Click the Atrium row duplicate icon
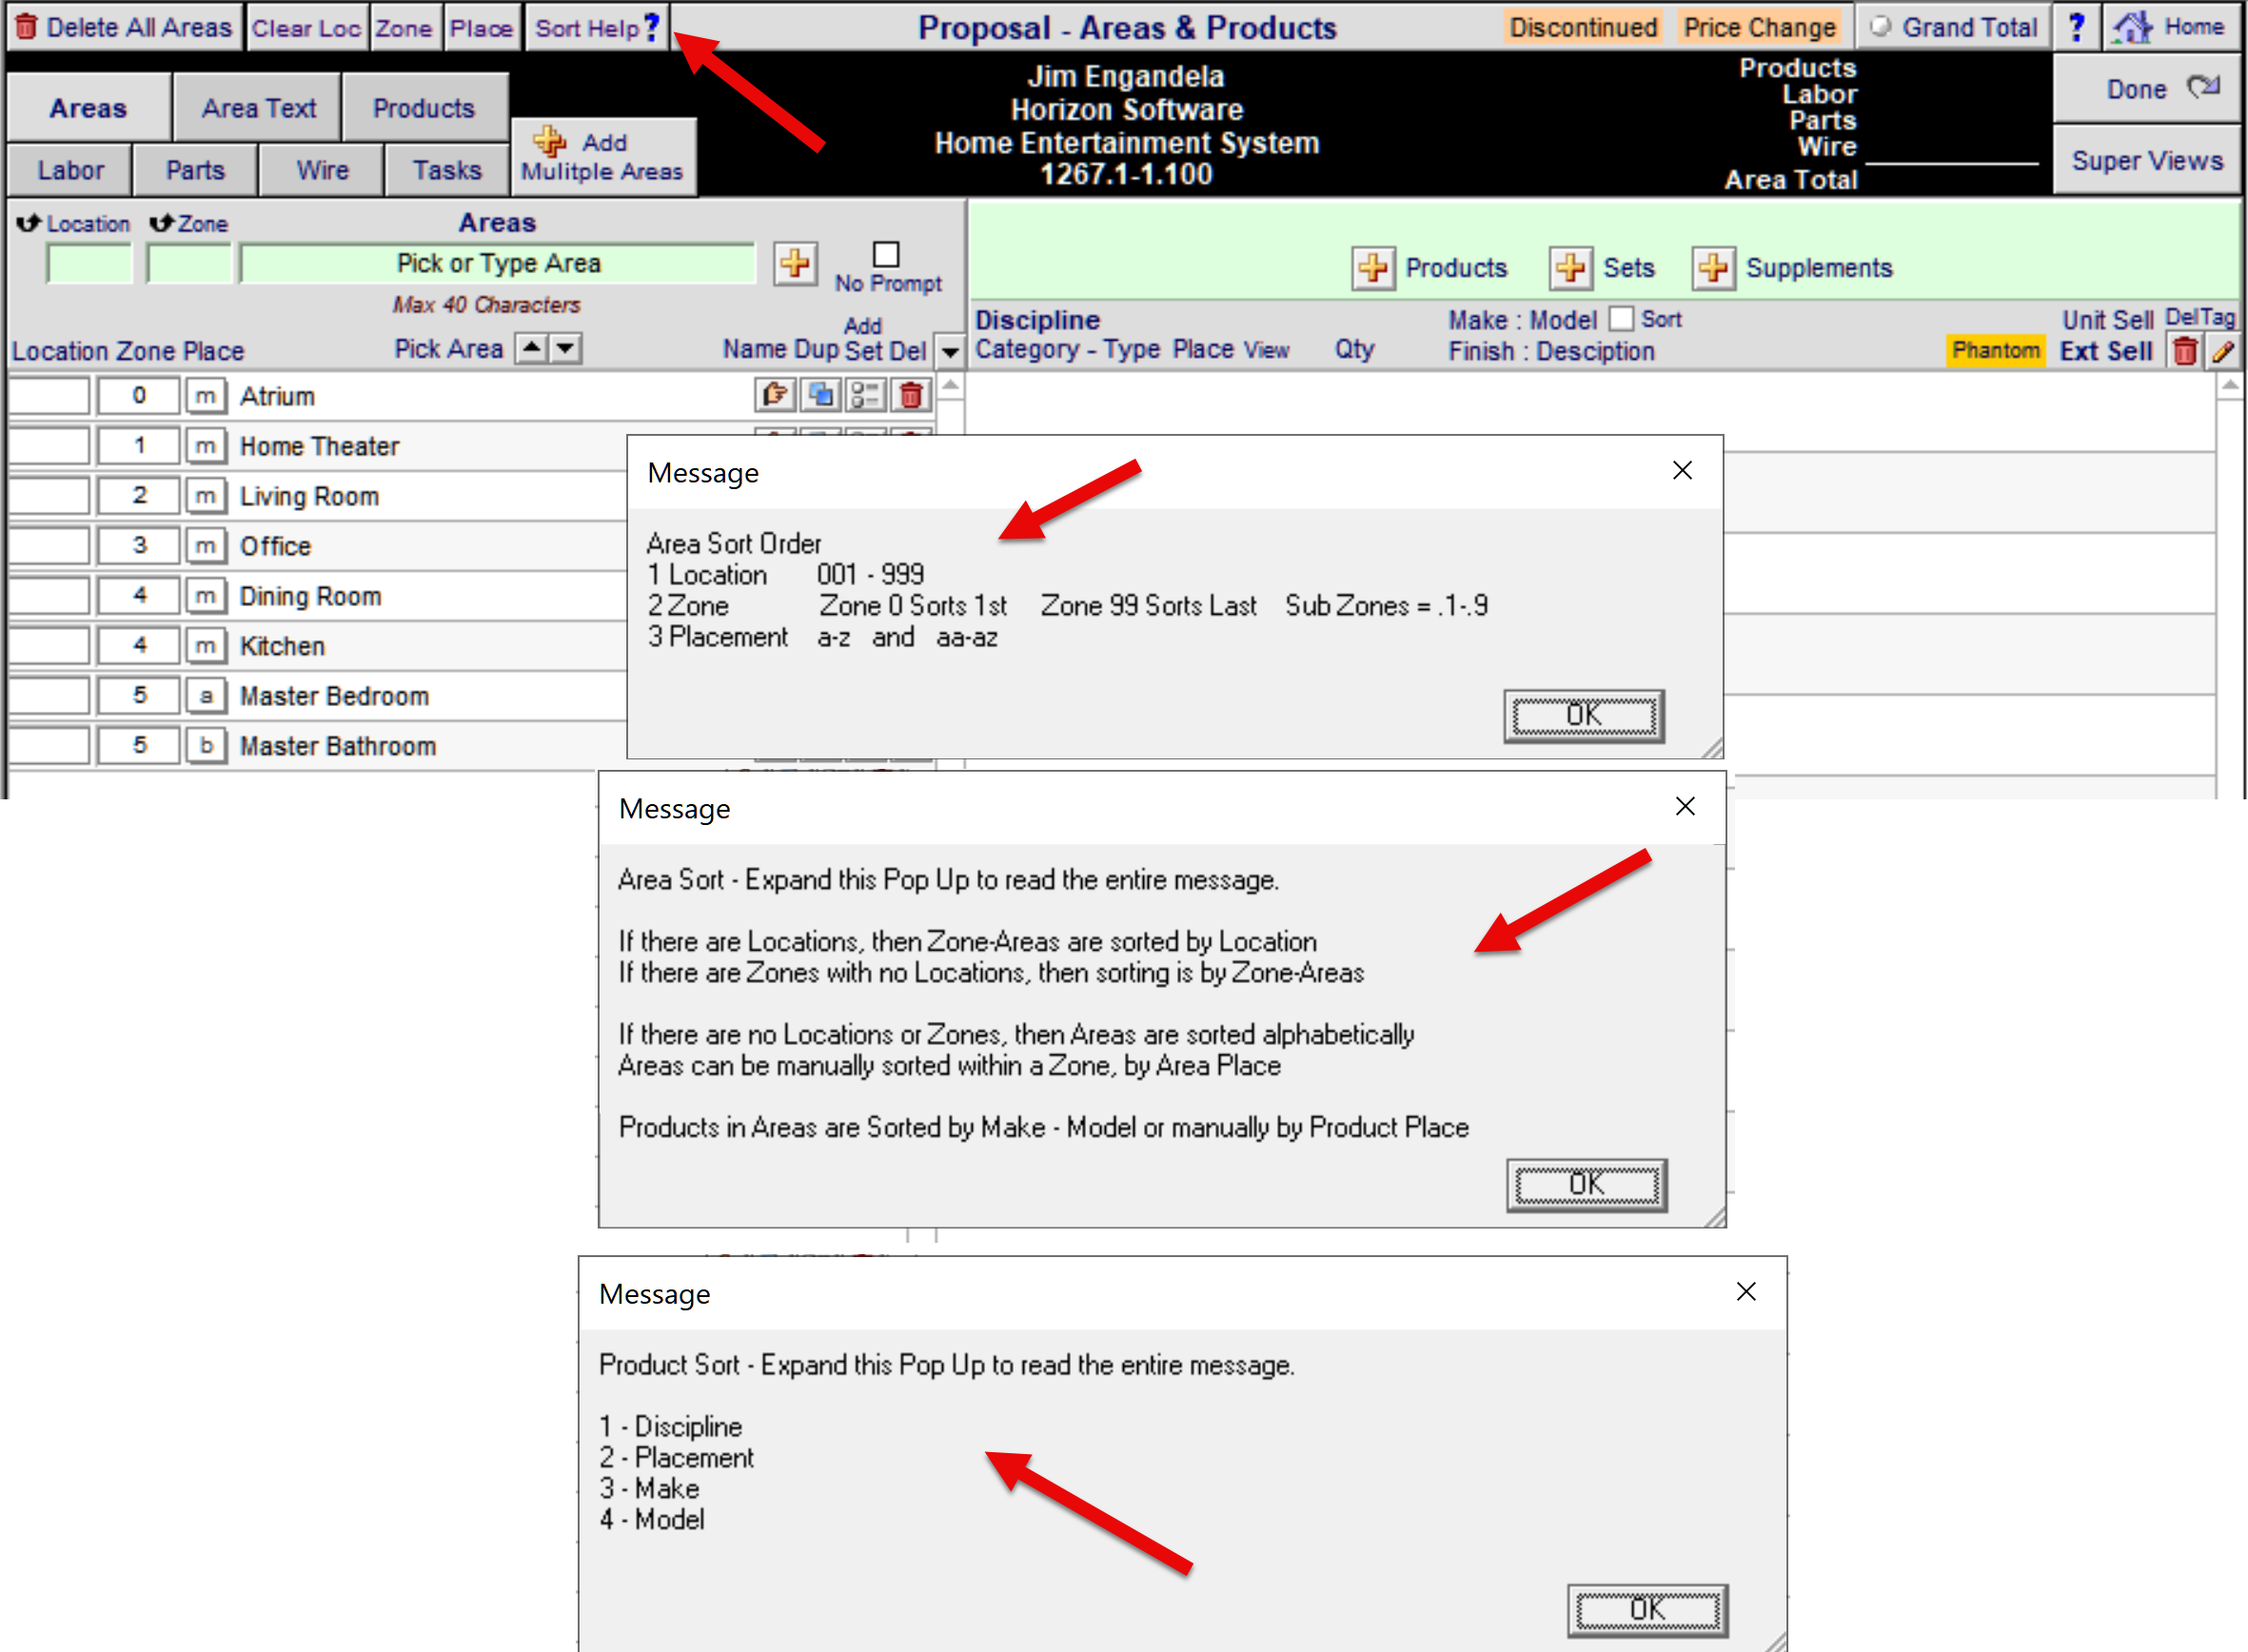This screenshot has height=1652, width=2248. [821, 395]
